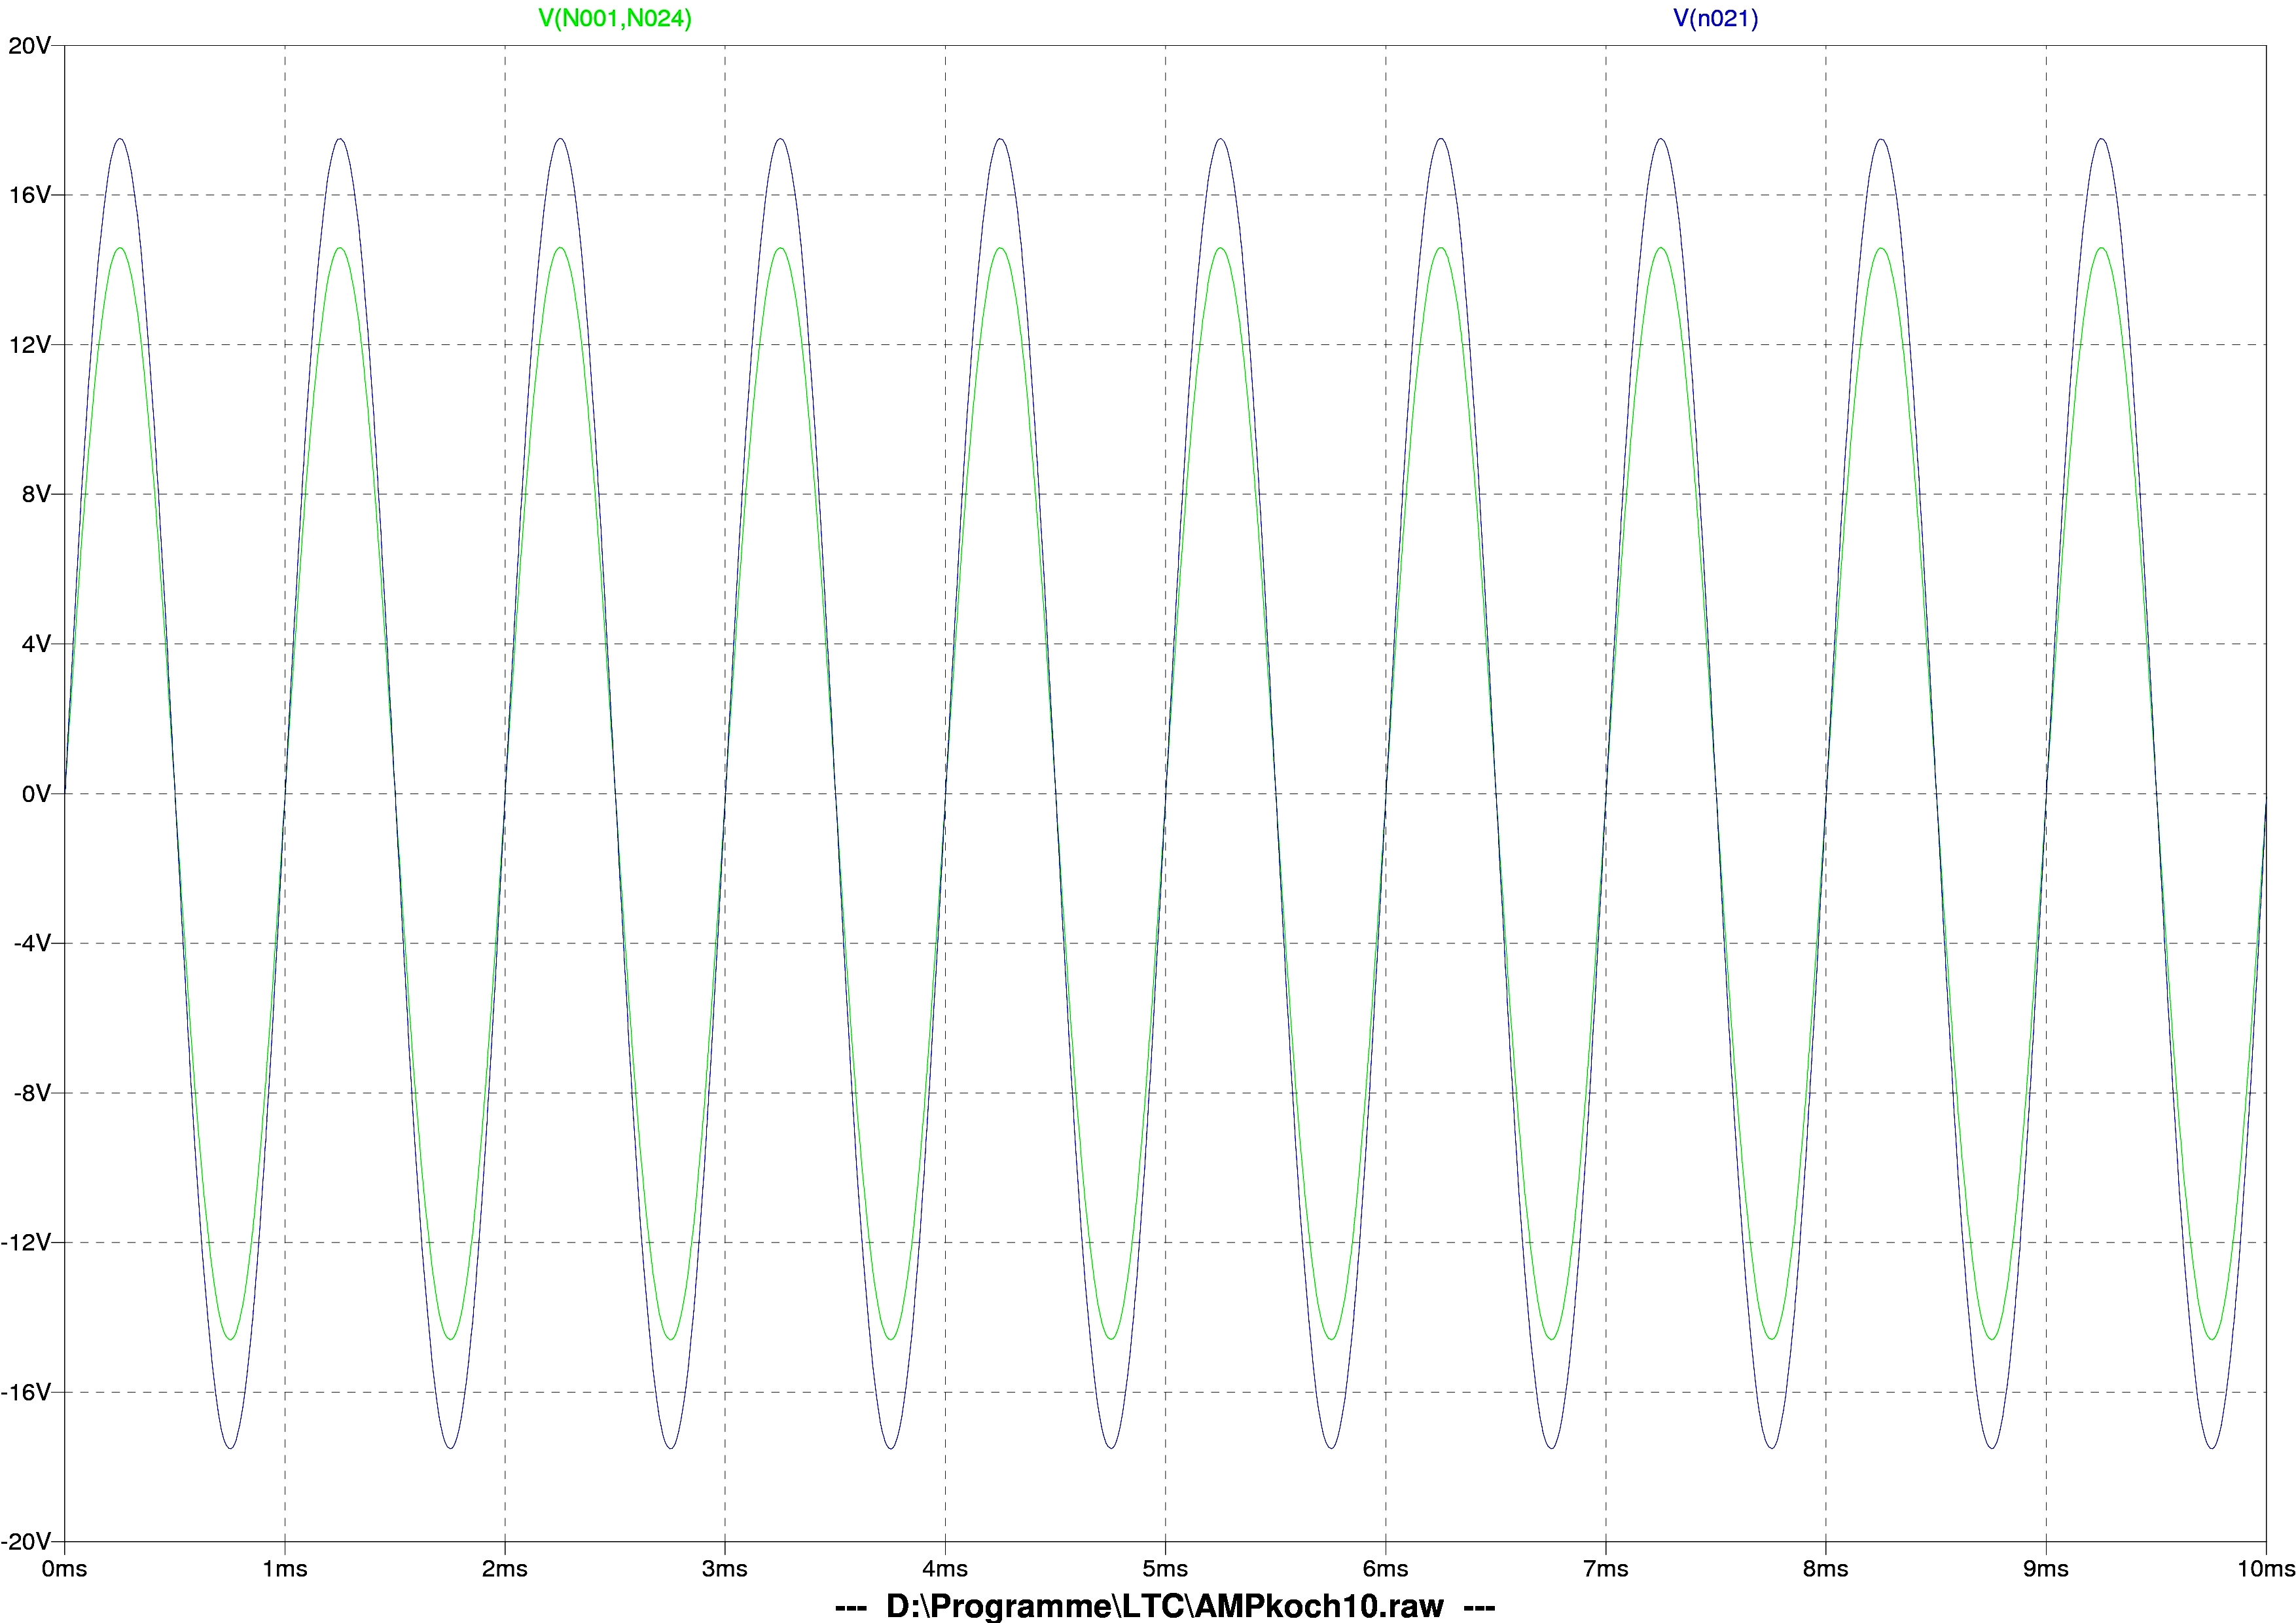
Task: Click the green V(N001,N024) trace label
Action: point(614,19)
